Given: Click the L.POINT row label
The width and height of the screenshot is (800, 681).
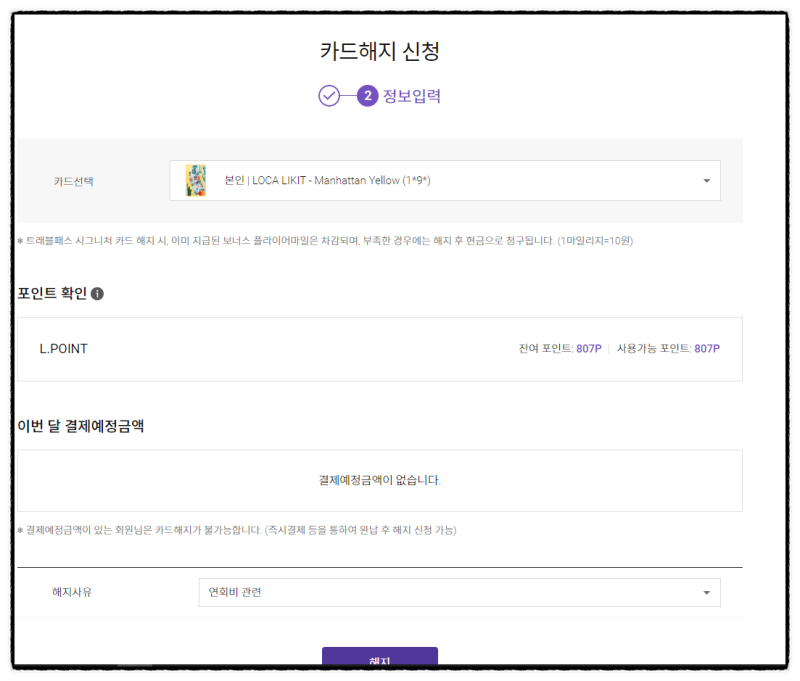Looking at the screenshot, I should (63, 349).
